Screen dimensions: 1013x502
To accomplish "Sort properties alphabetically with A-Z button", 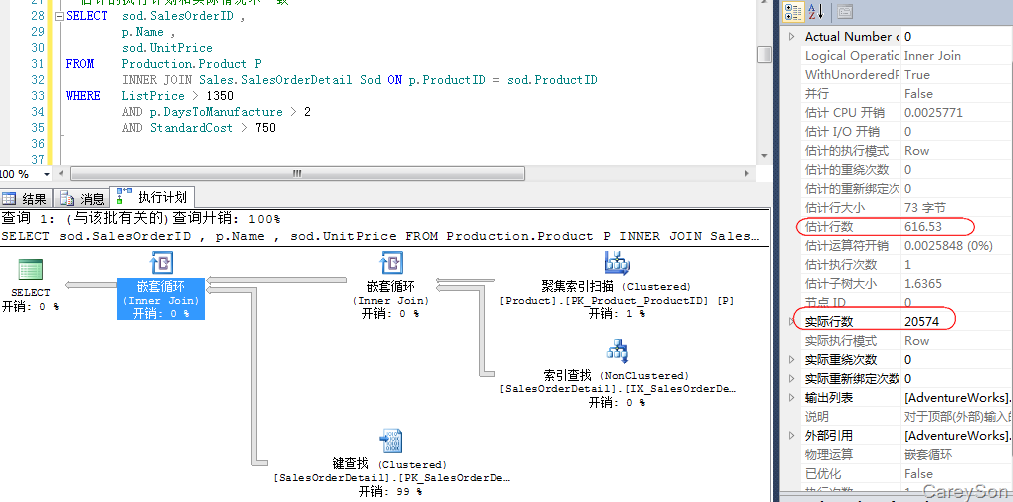I will click(x=816, y=12).
